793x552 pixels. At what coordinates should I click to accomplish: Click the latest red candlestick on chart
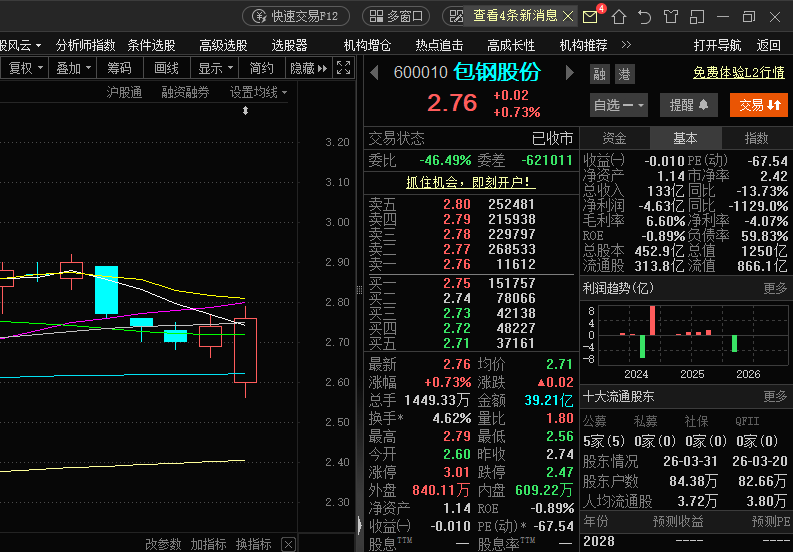[x=245, y=350]
